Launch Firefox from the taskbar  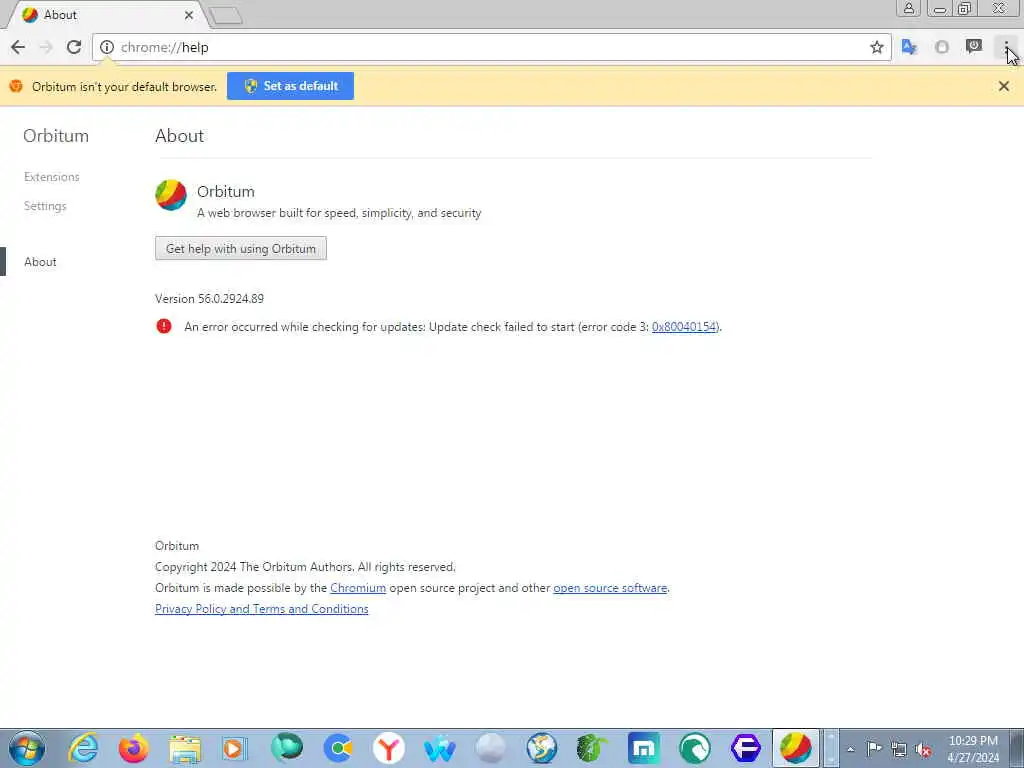[134, 748]
